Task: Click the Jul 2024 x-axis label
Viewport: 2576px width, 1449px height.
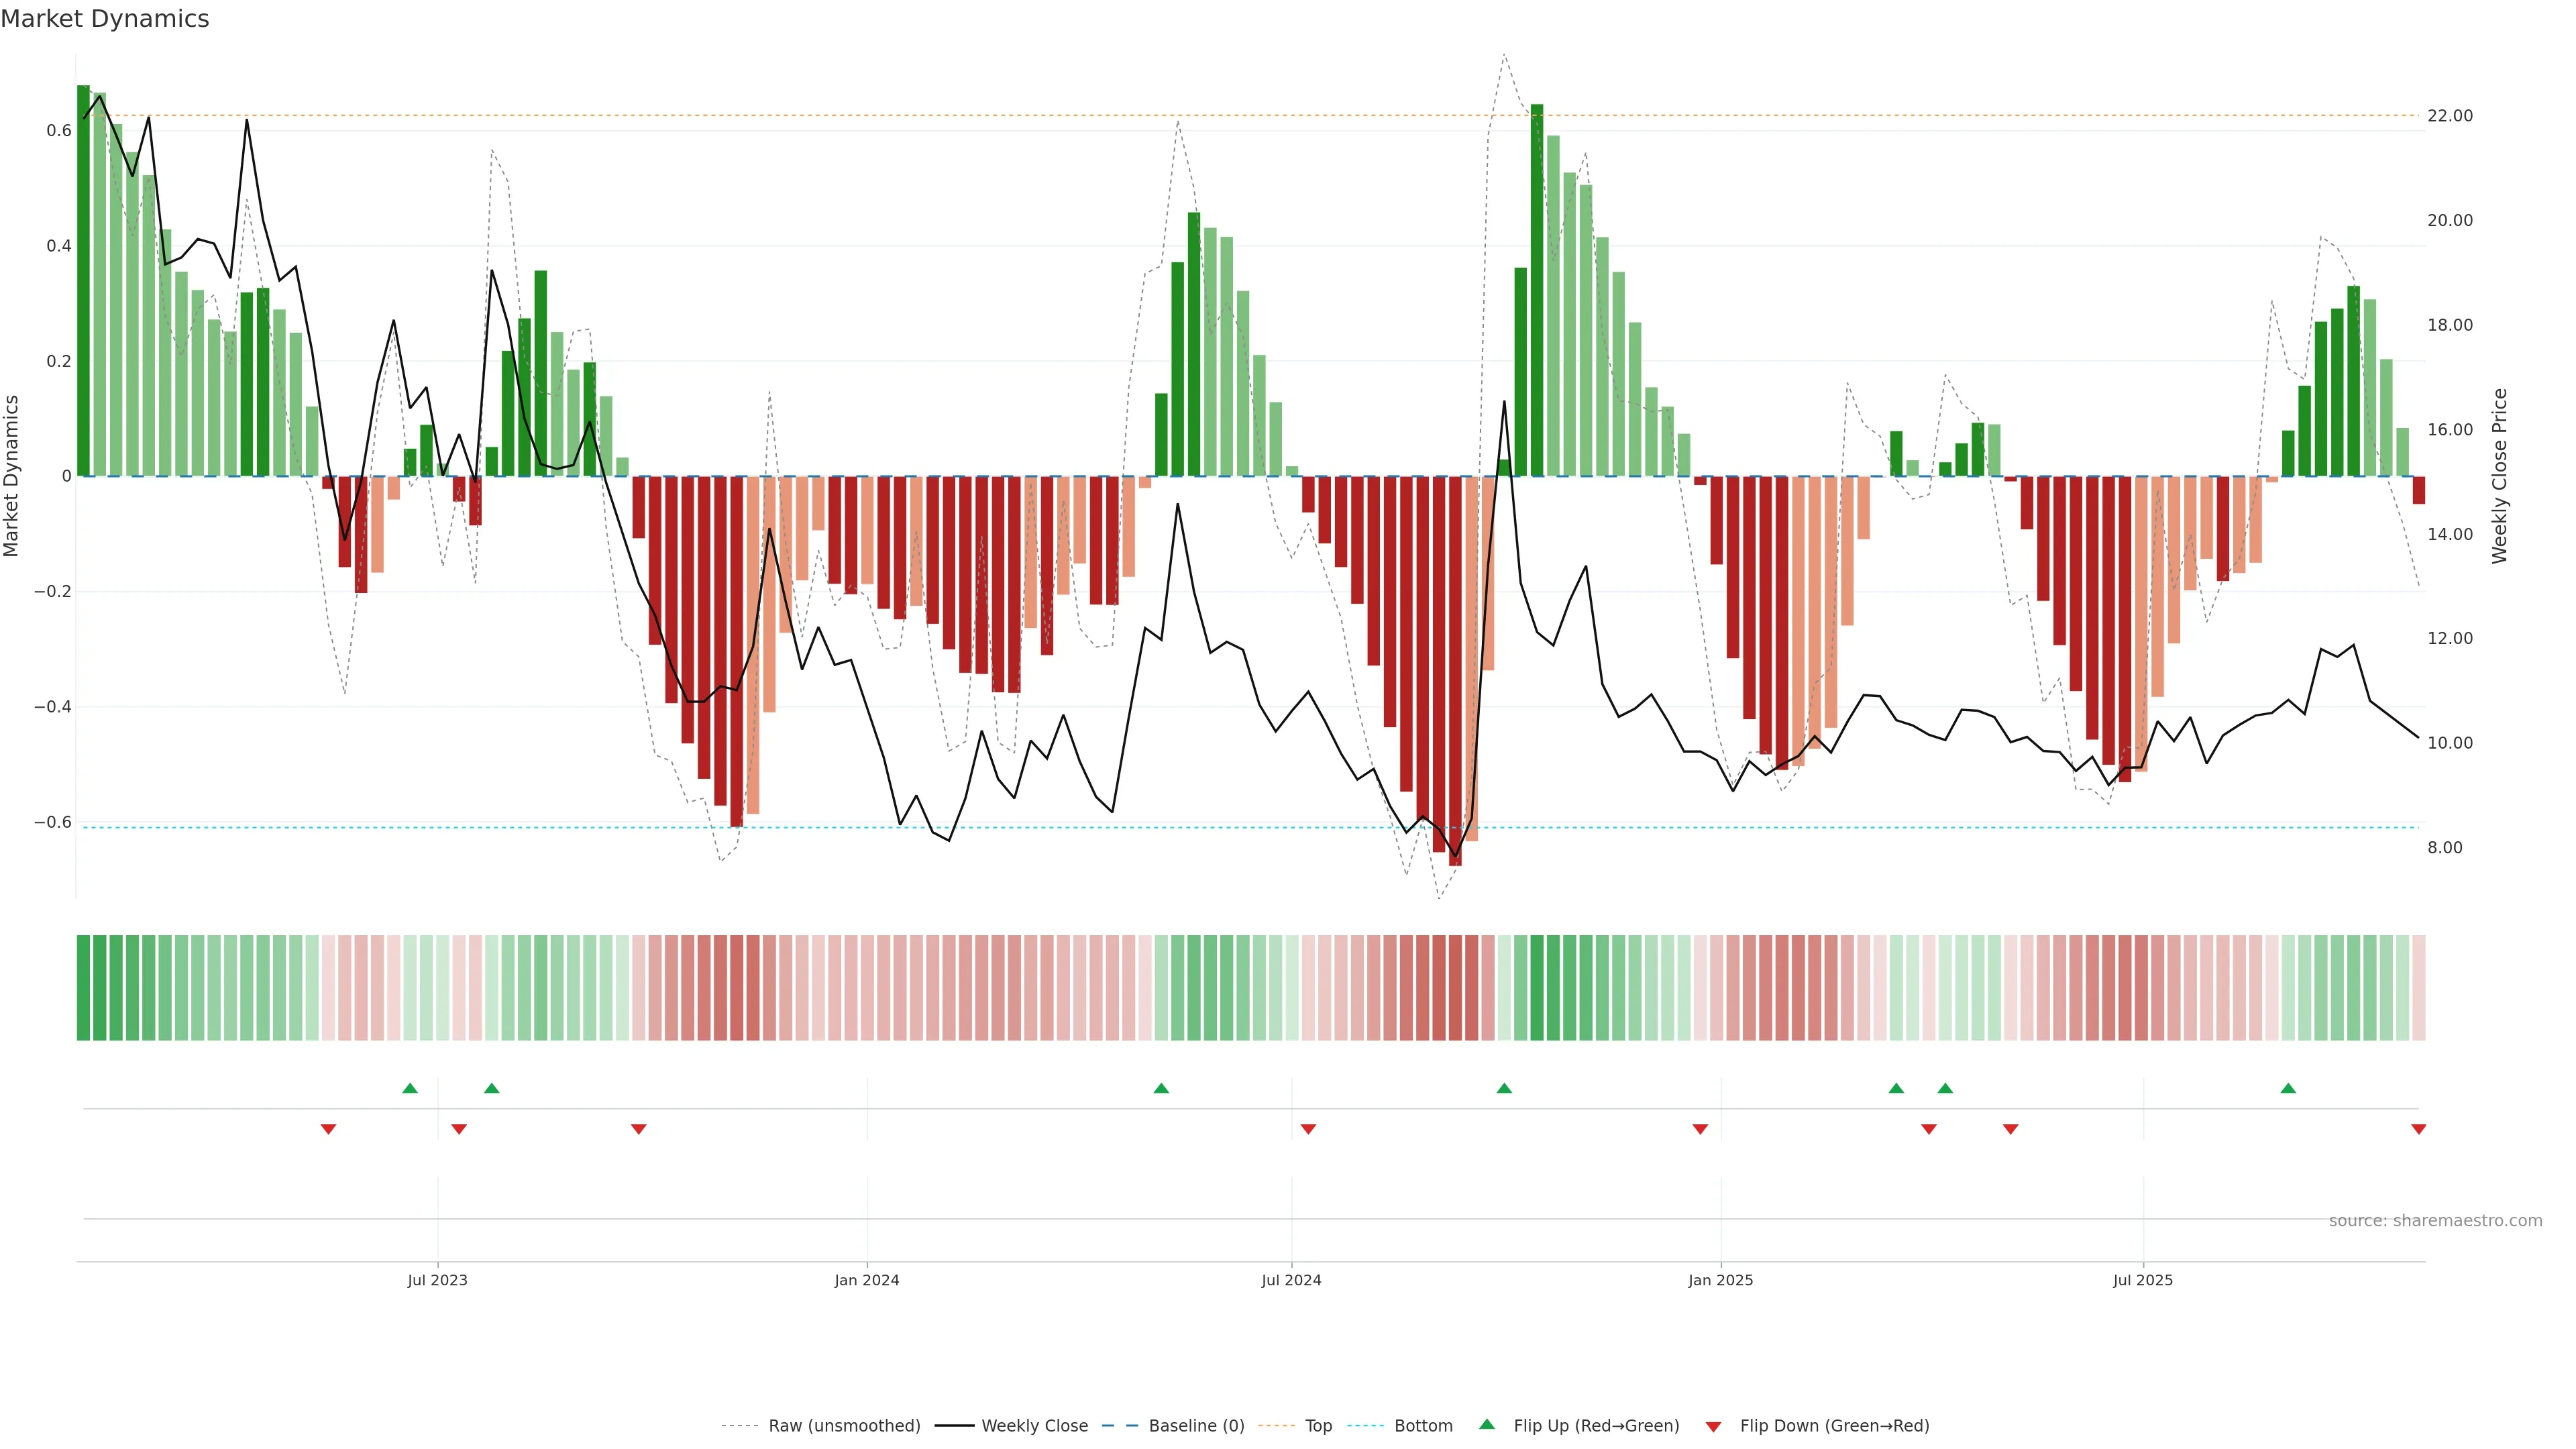Action: pos(1291,1280)
